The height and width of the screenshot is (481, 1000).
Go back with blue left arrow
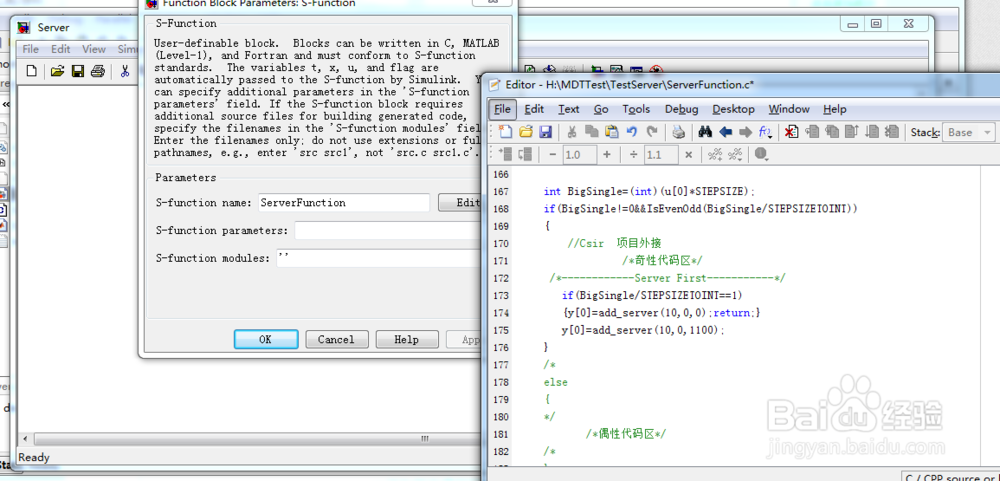pos(725,132)
